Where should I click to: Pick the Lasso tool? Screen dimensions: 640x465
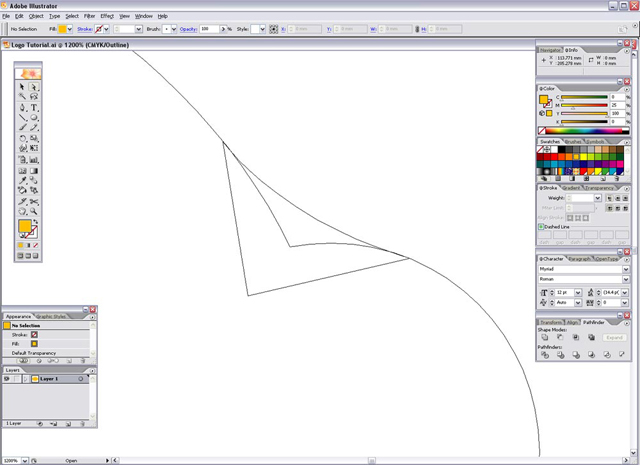34,96
